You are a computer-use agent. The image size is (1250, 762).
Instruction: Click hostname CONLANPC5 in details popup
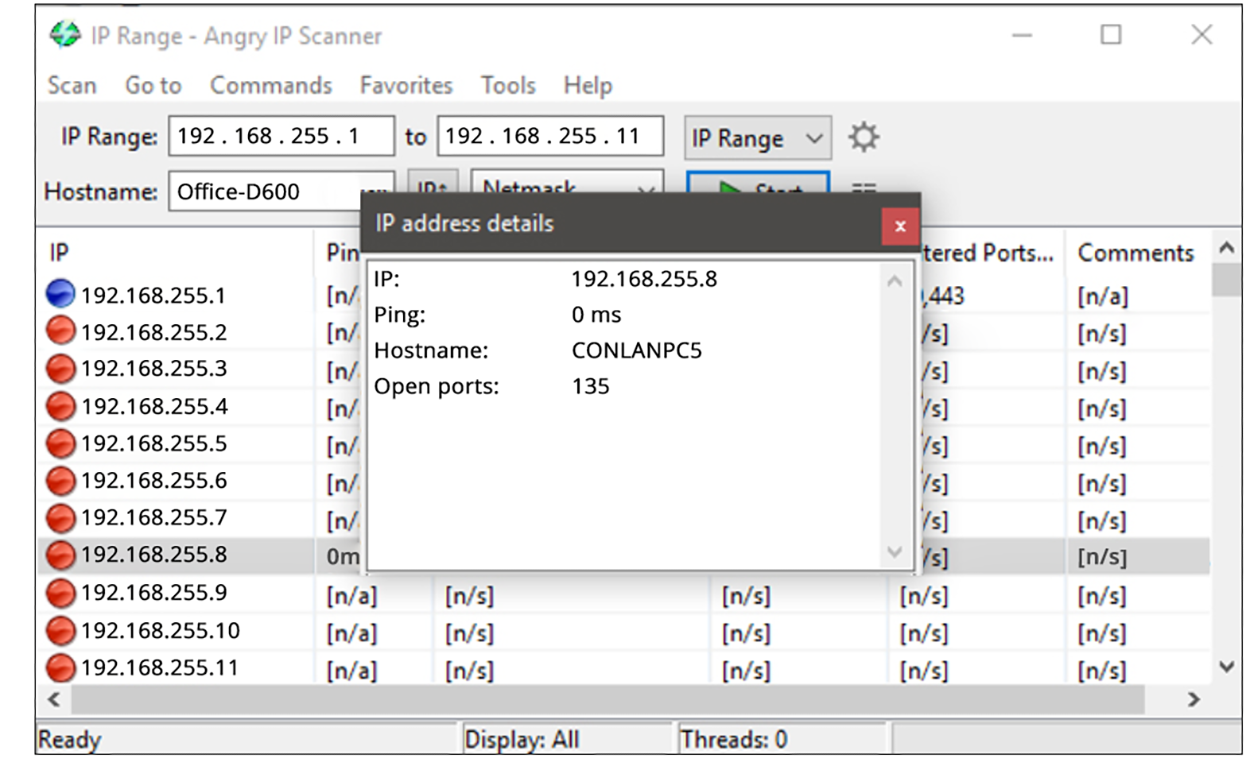tap(636, 351)
